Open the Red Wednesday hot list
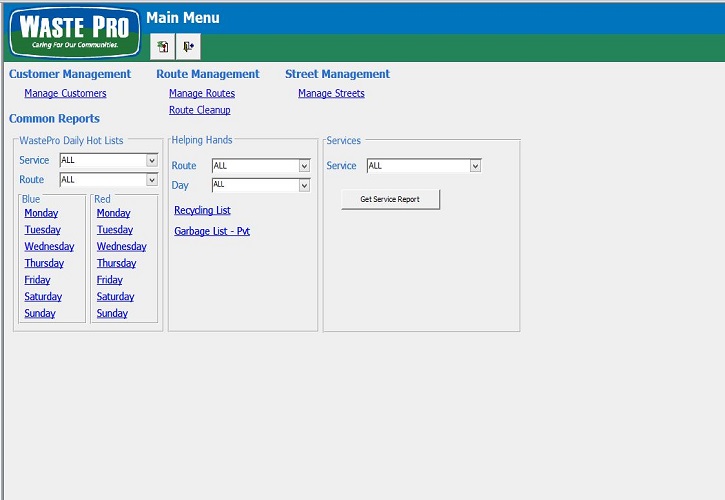The height and width of the screenshot is (500, 725). [121, 247]
